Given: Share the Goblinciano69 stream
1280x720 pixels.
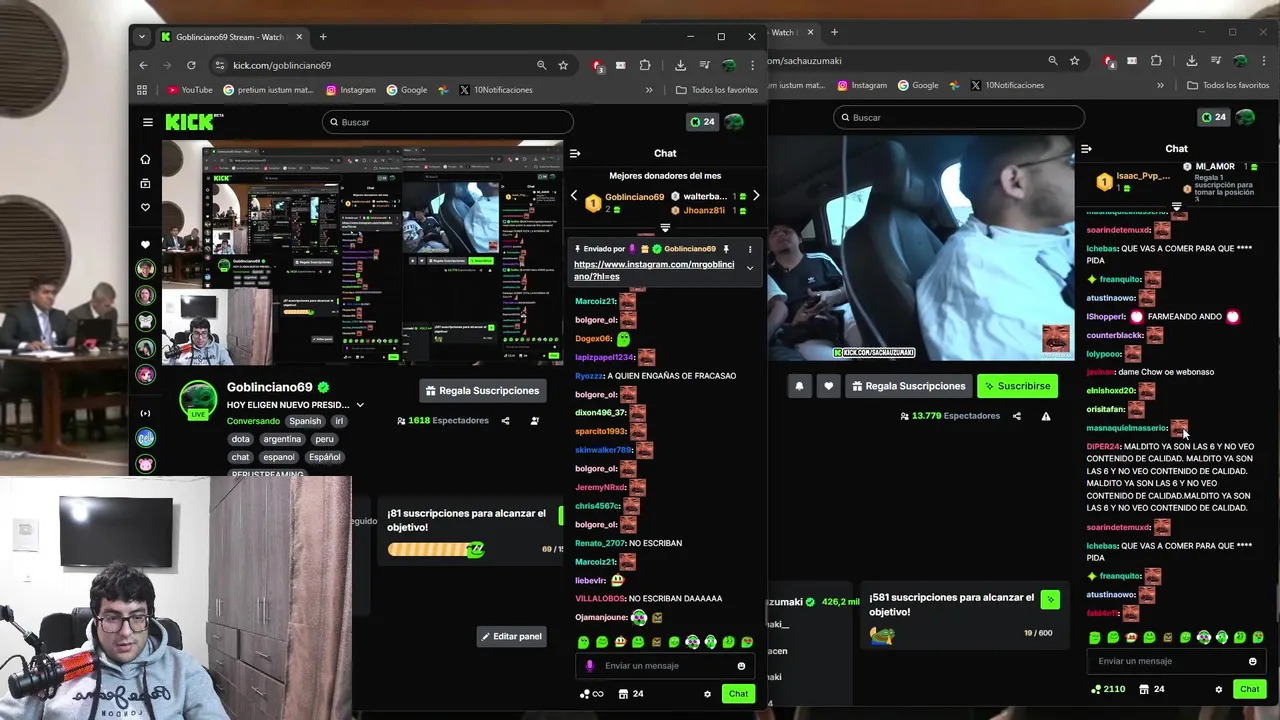Looking at the screenshot, I should [505, 421].
